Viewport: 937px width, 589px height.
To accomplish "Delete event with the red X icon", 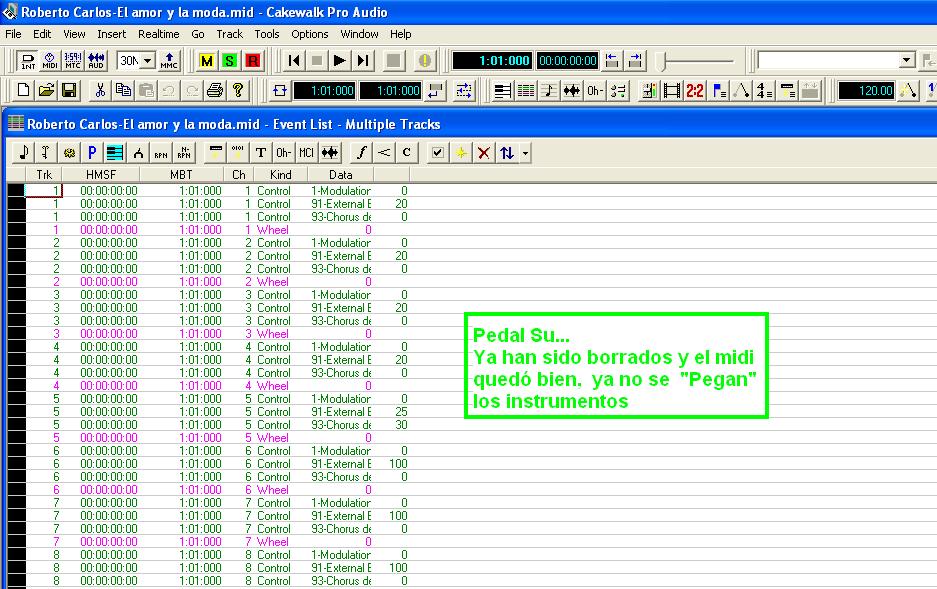I will click(x=483, y=153).
